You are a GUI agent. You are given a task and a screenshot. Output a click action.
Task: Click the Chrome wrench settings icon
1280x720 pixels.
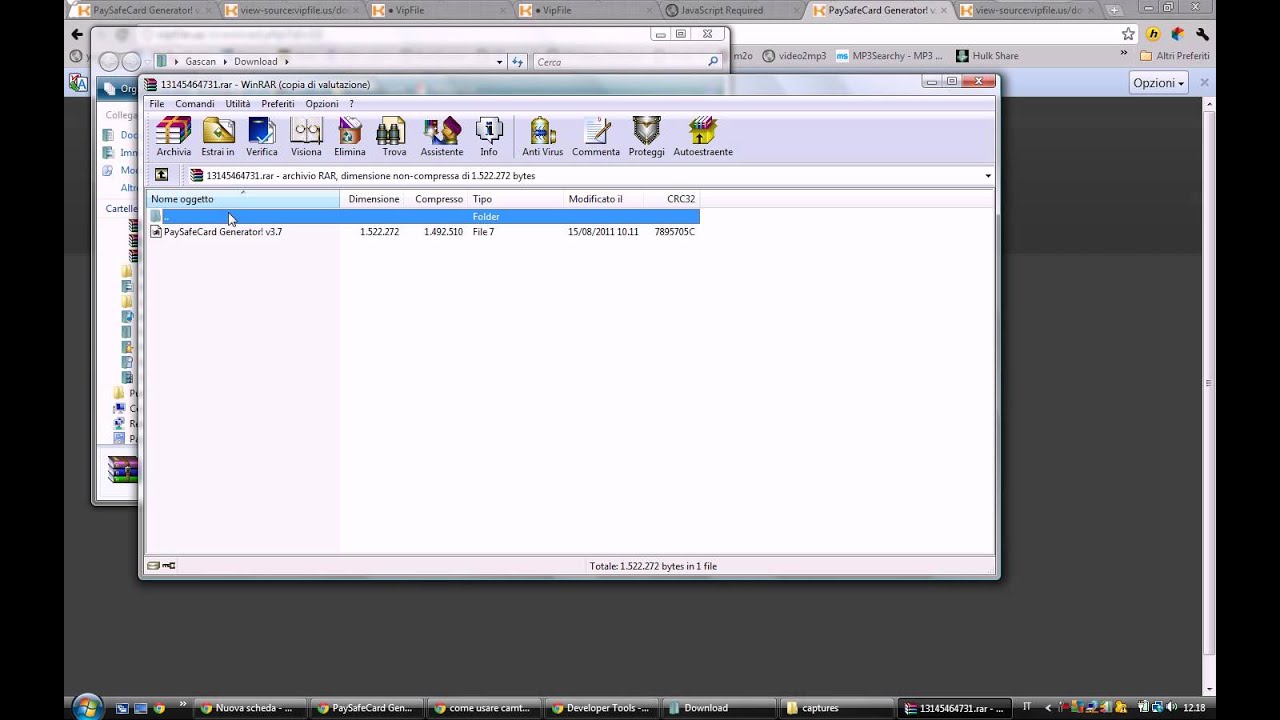point(1203,34)
